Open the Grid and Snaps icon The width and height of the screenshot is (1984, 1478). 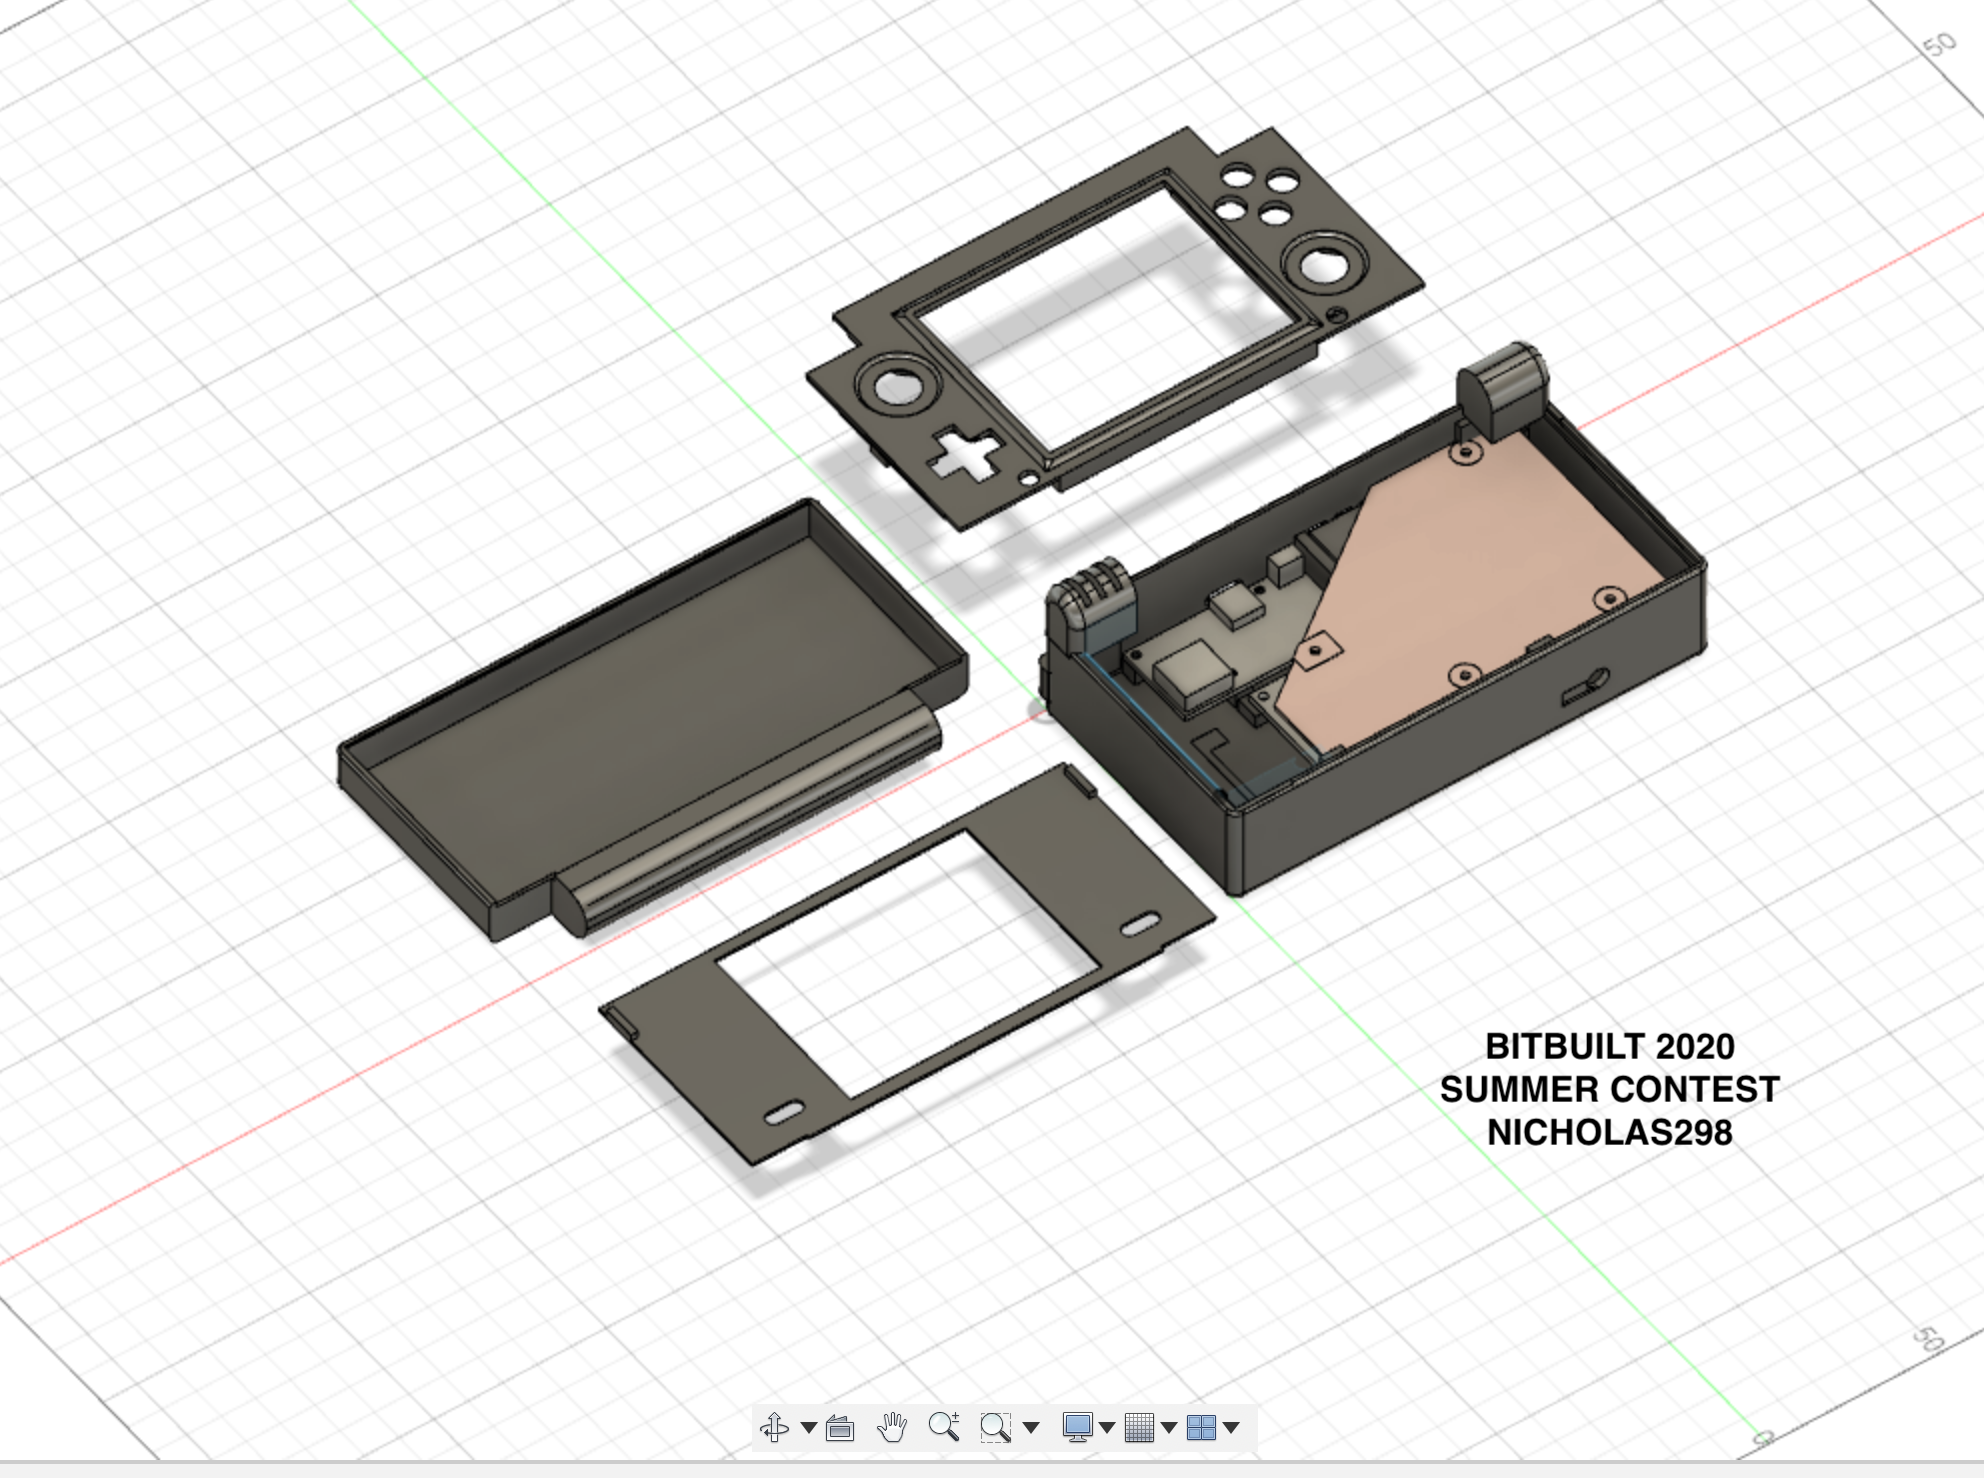coord(1140,1427)
